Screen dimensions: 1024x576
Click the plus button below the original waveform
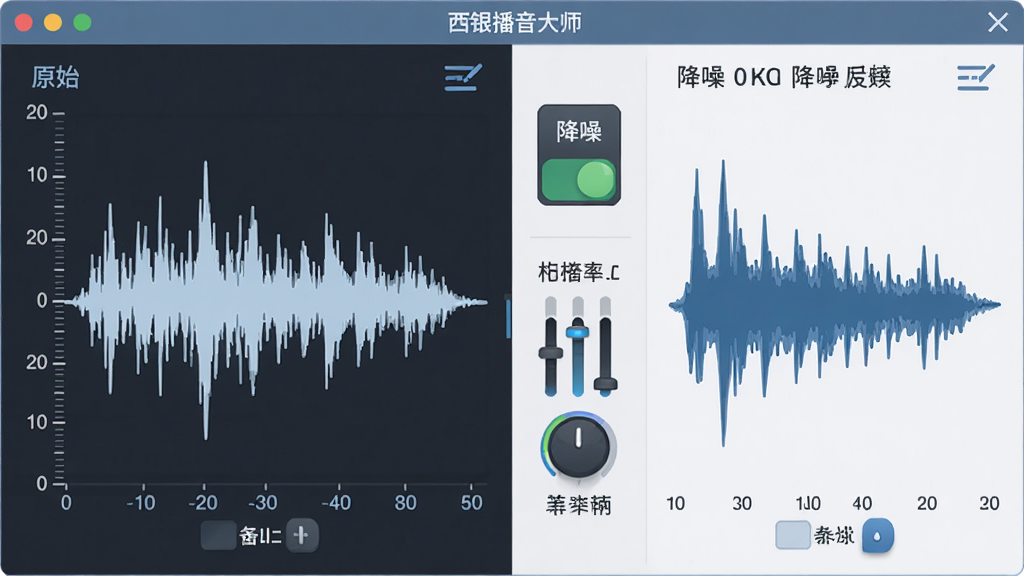tap(302, 536)
